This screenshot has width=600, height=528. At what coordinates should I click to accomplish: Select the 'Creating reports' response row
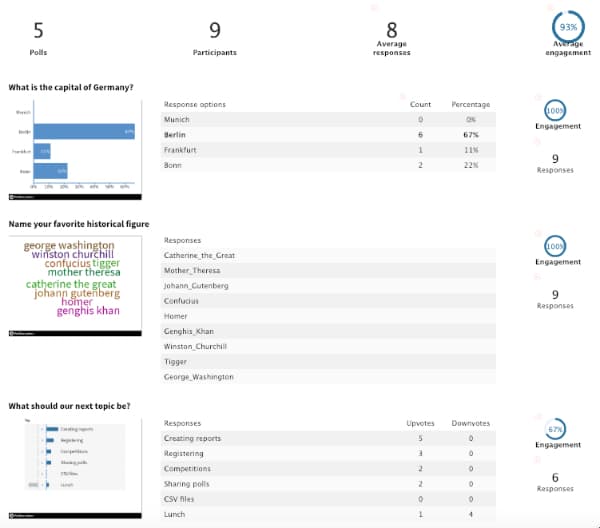pyautogui.click(x=330, y=438)
